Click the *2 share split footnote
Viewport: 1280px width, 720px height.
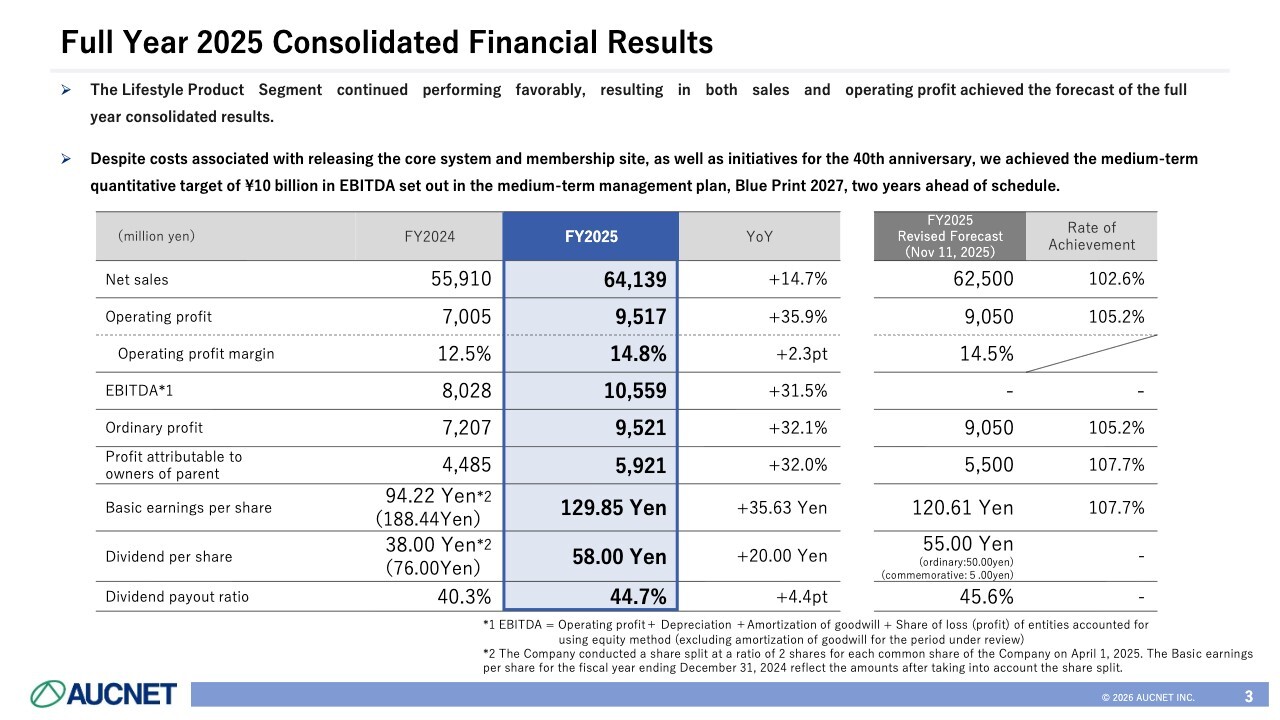(x=866, y=660)
